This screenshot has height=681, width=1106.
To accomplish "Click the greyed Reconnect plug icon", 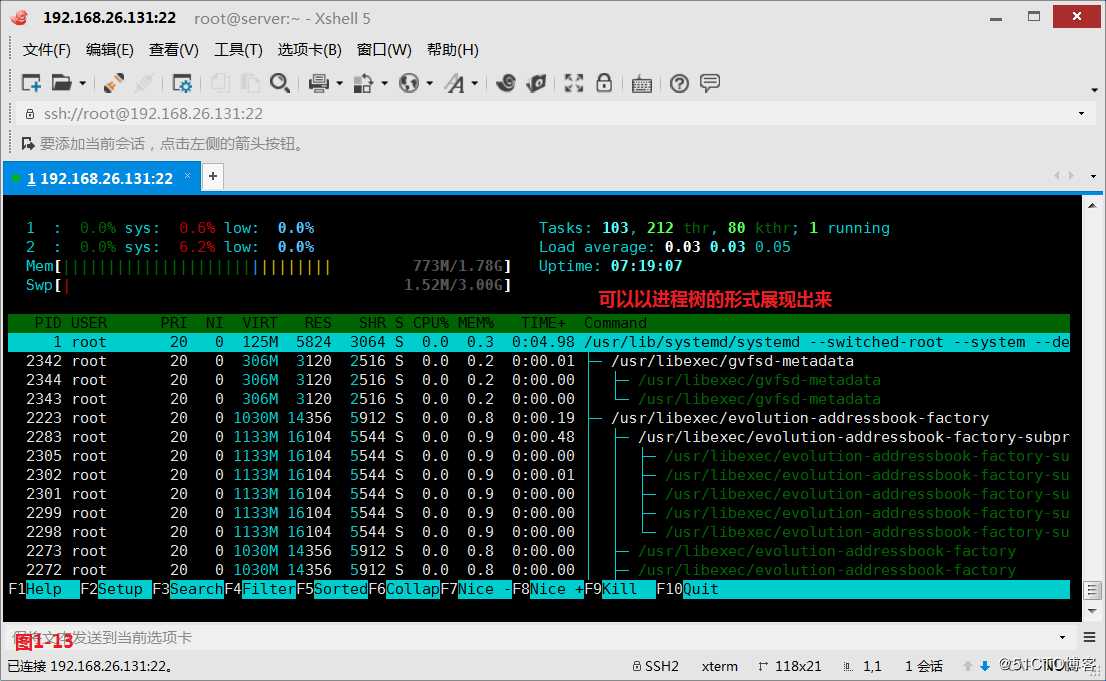I will point(144,83).
